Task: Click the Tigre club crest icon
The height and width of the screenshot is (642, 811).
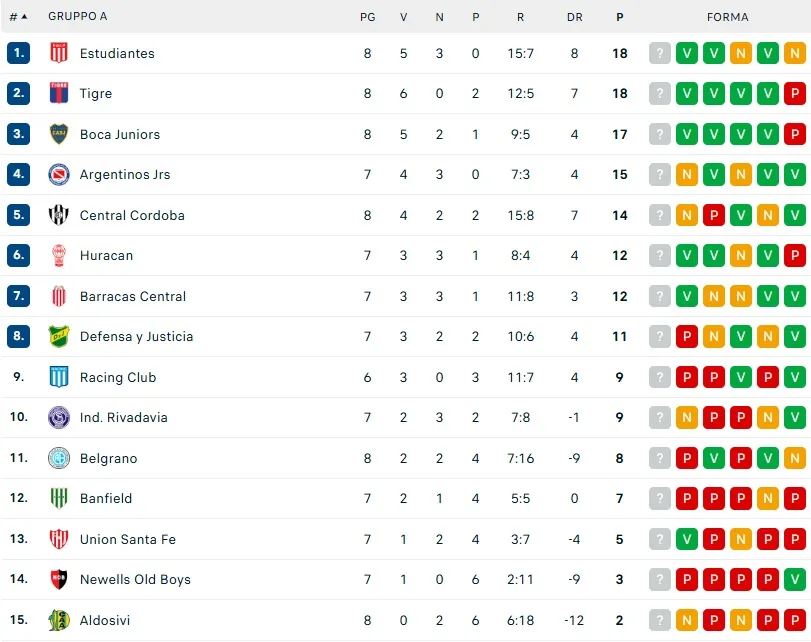Action: pyautogui.click(x=59, y=94)
